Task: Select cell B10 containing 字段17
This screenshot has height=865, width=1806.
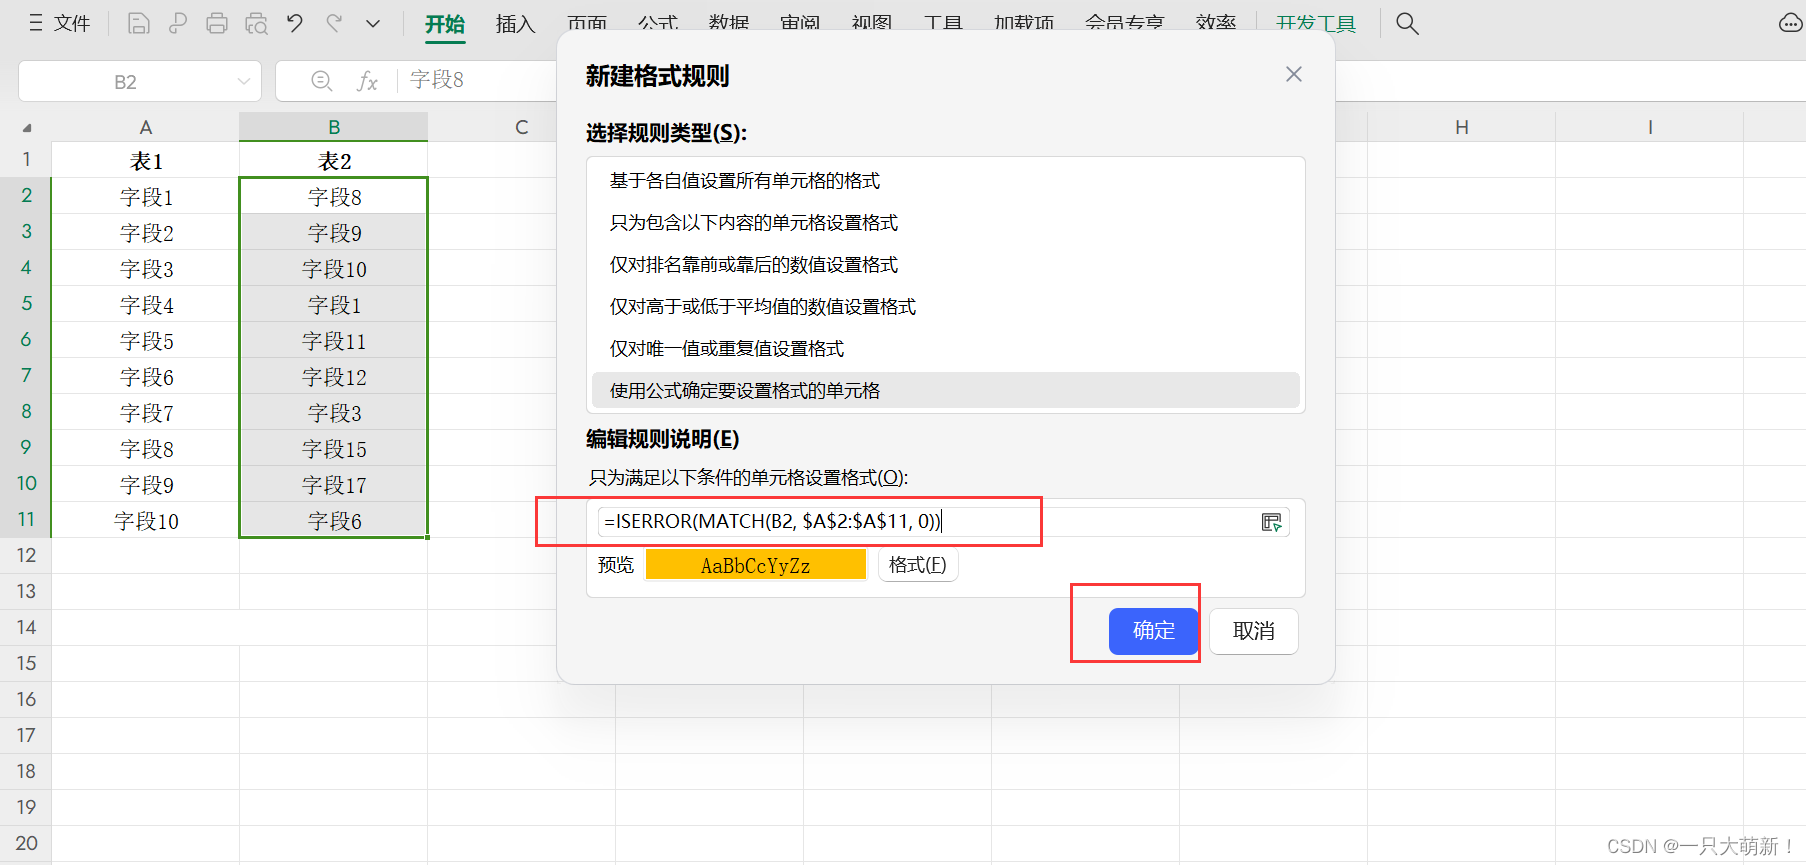Action: click(x=334, y=485)
